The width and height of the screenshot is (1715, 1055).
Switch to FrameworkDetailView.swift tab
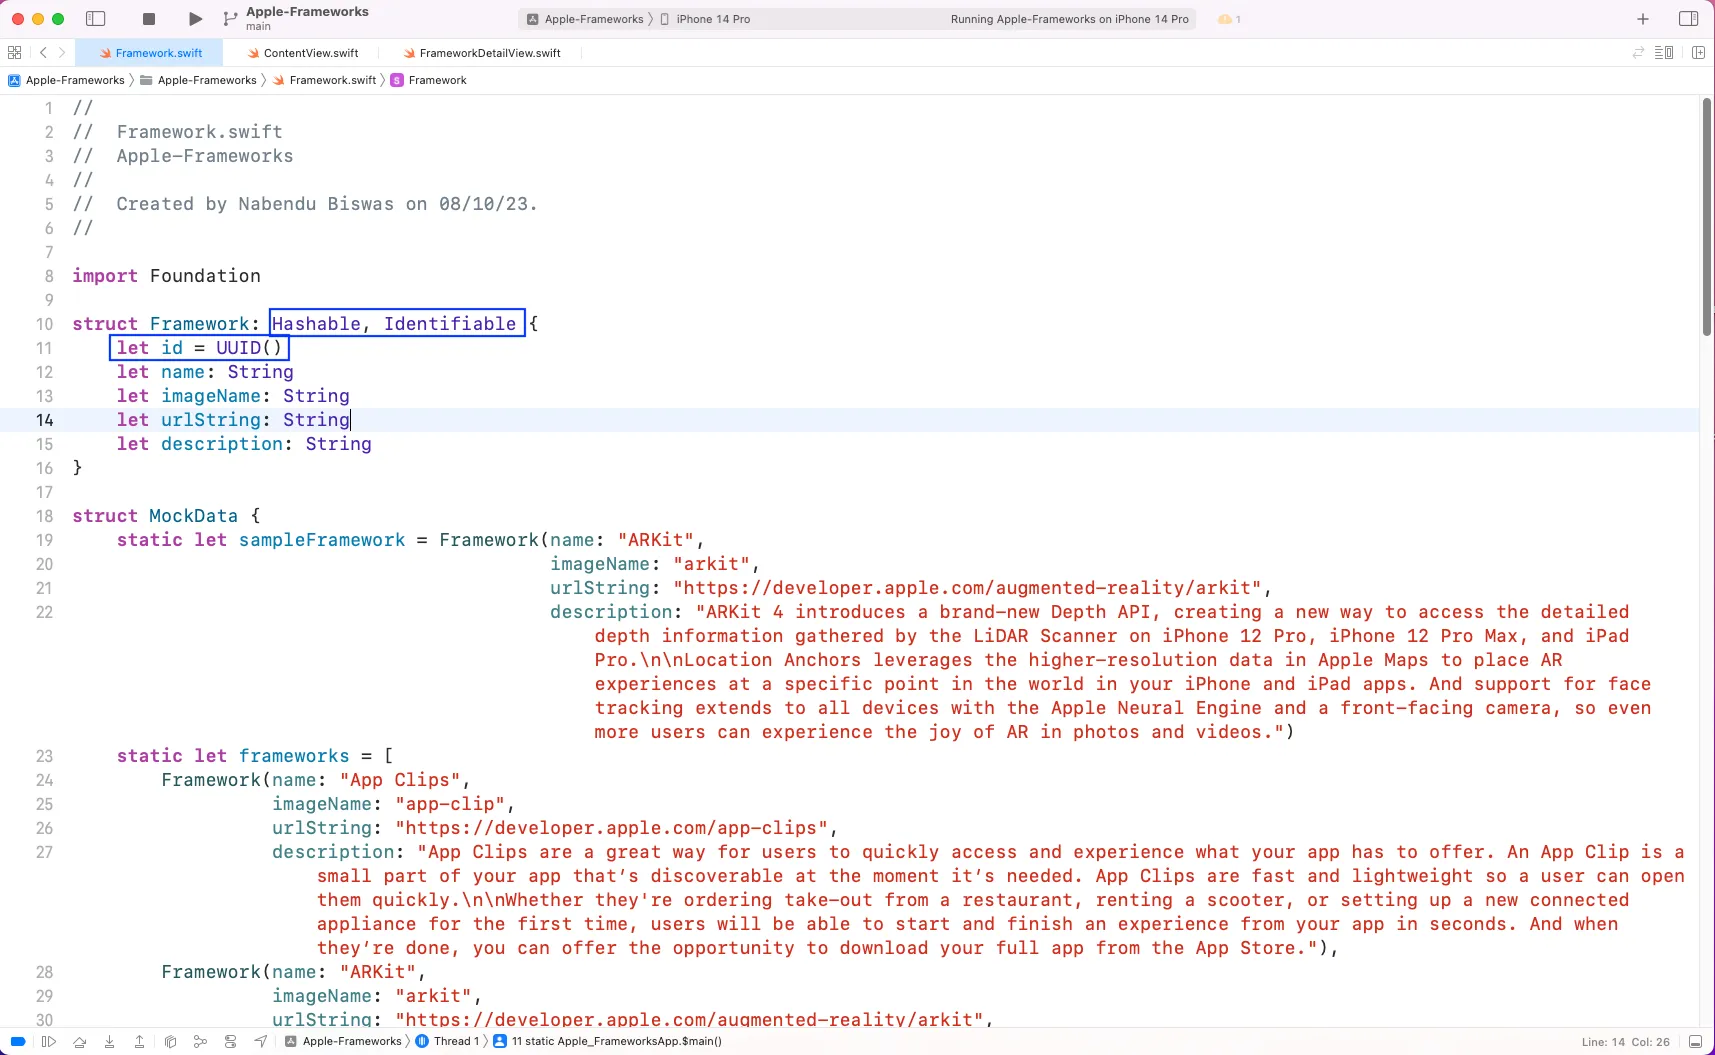coord(482,53)
